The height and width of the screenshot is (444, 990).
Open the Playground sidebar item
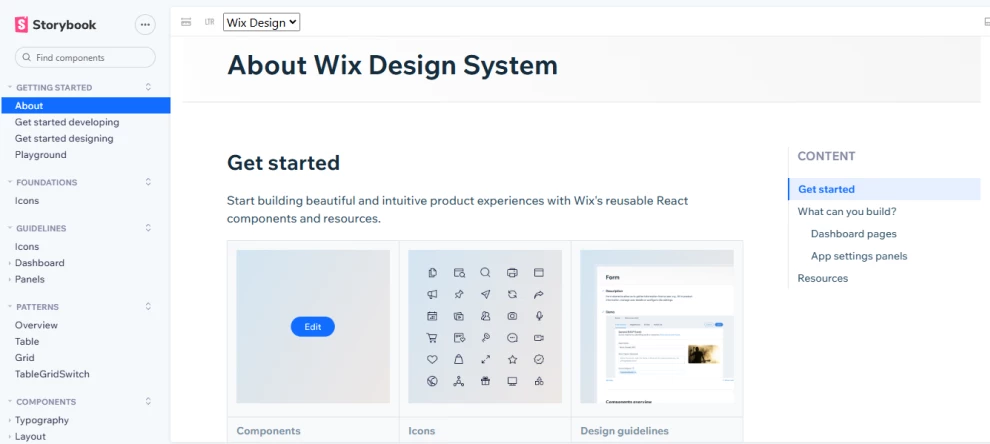40,155
